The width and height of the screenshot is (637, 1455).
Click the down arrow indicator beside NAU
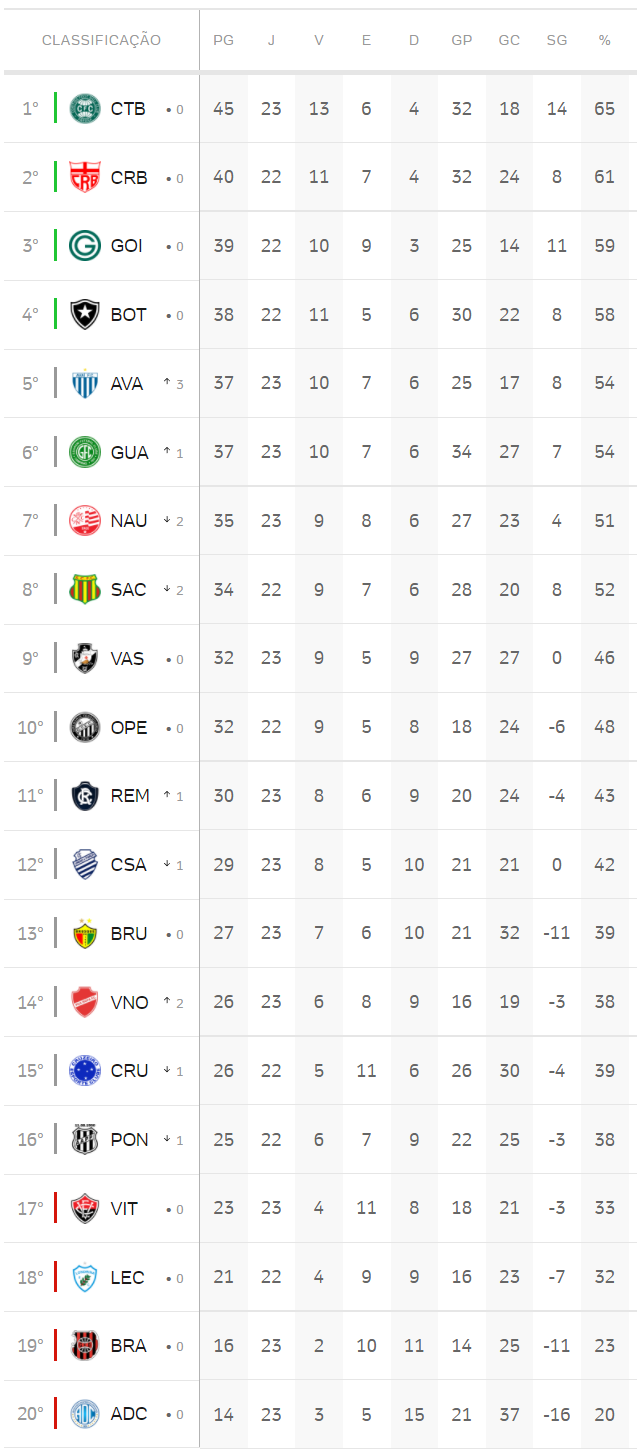pos(168,520)
